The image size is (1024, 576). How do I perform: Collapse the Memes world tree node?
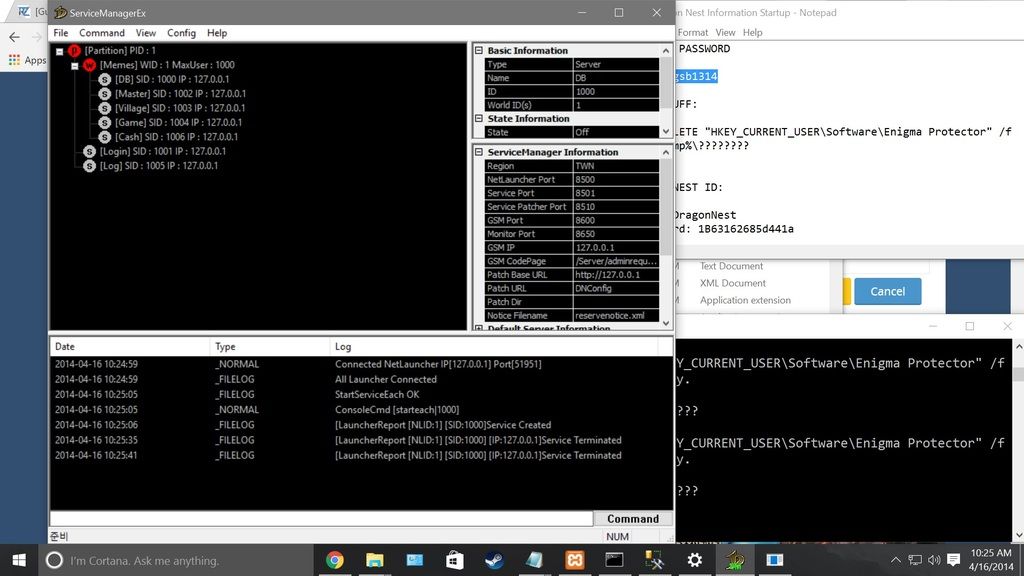point(75,65)
